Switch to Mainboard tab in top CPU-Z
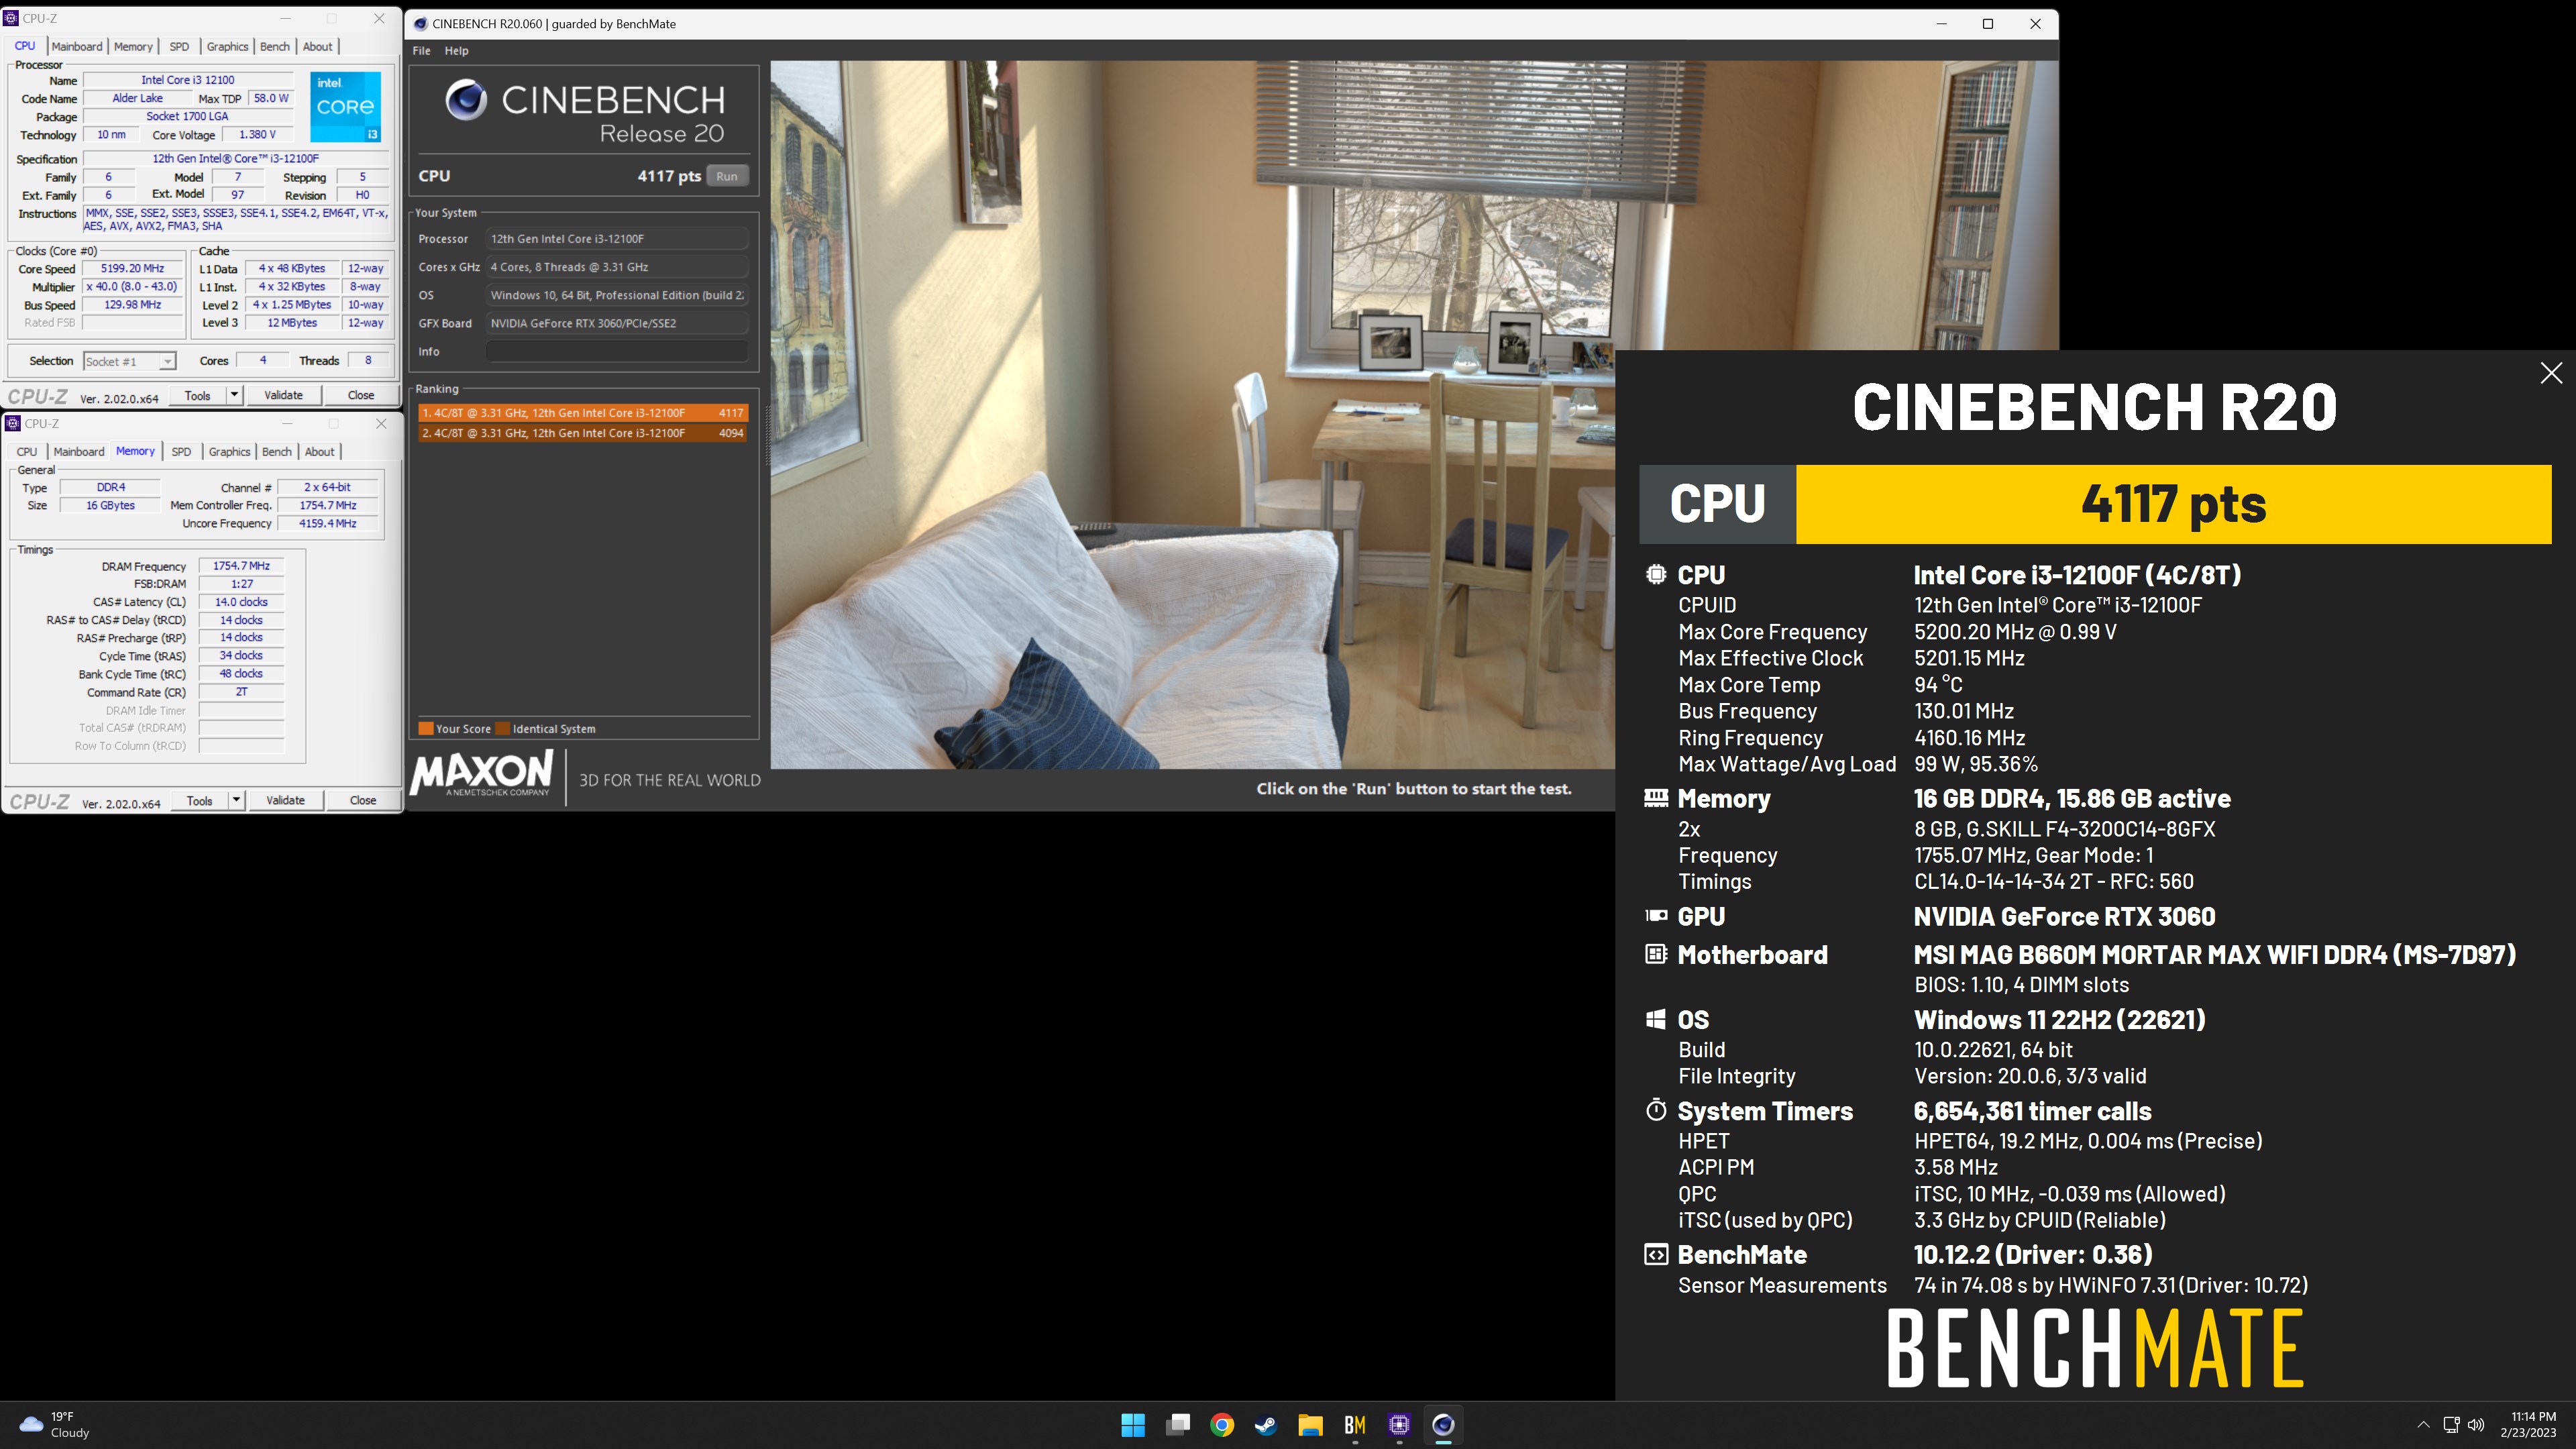The image size is (2576, 1449). 77,46
